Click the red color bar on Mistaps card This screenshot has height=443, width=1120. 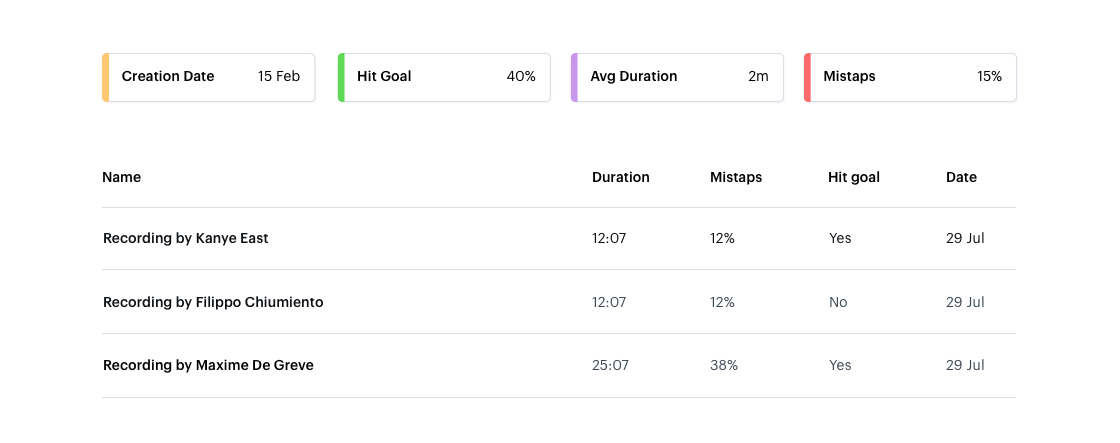coord(807,77)
